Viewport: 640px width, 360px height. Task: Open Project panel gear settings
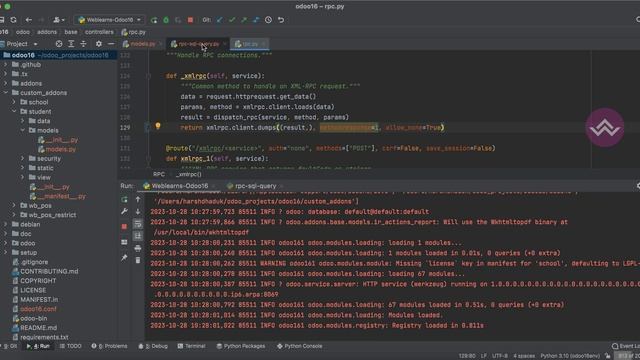click(99, 44)
